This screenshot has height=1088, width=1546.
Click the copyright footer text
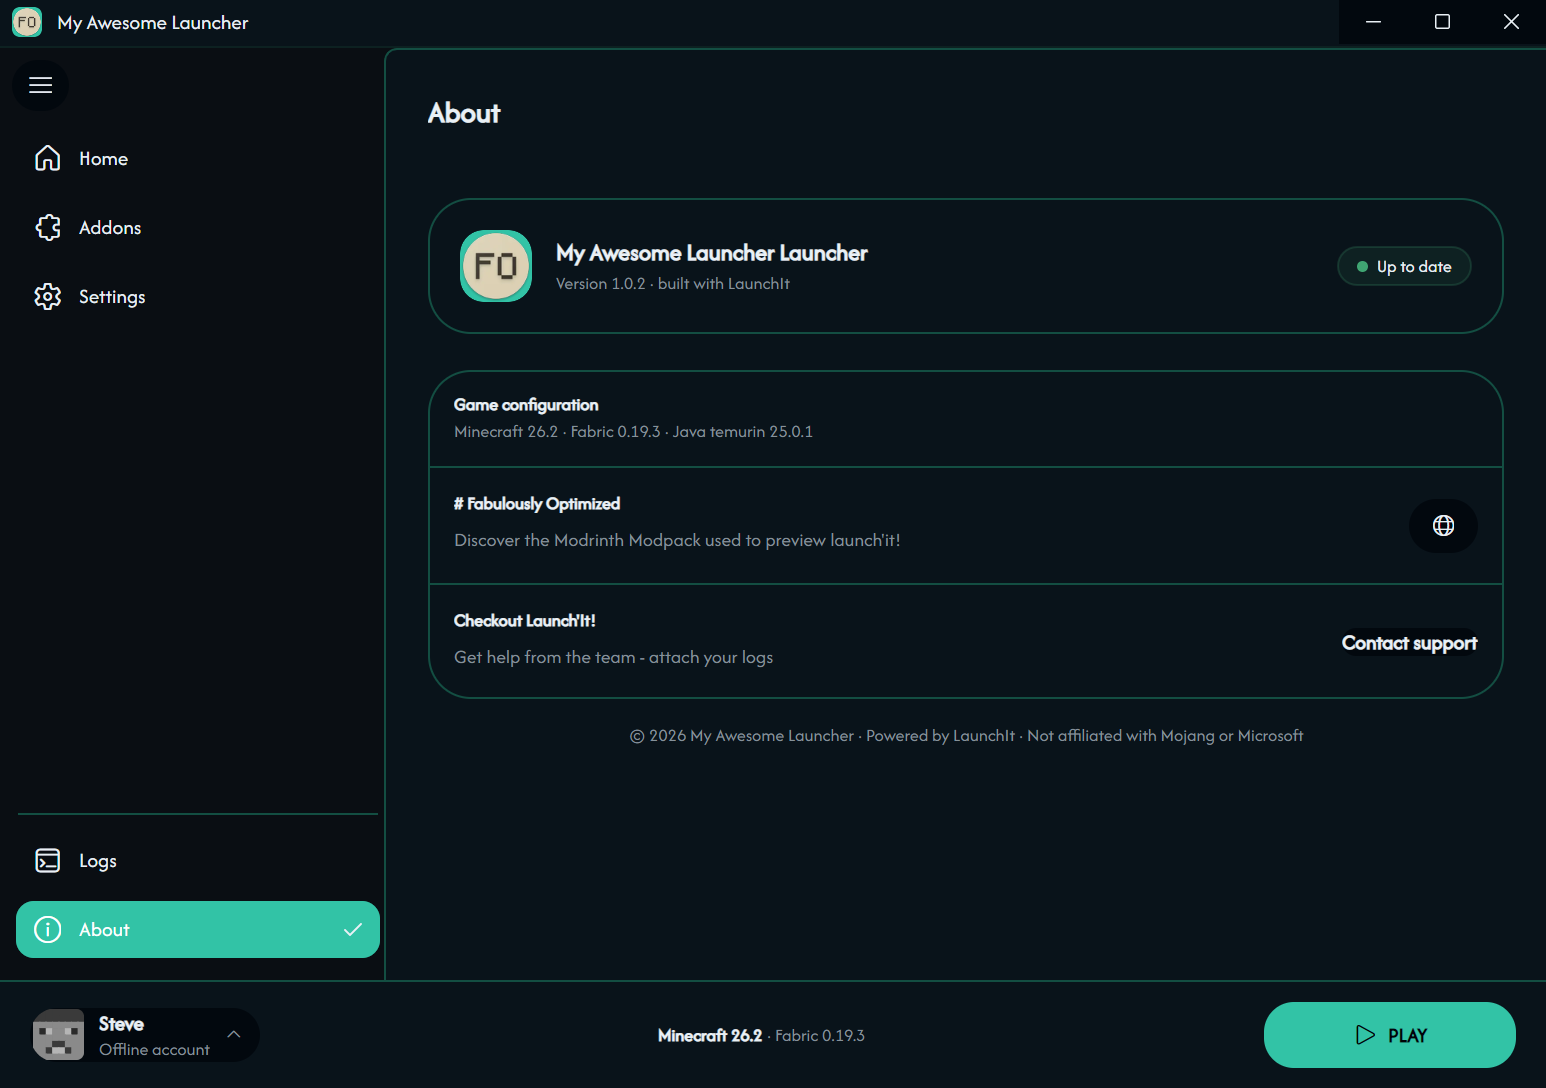point(966,736)
